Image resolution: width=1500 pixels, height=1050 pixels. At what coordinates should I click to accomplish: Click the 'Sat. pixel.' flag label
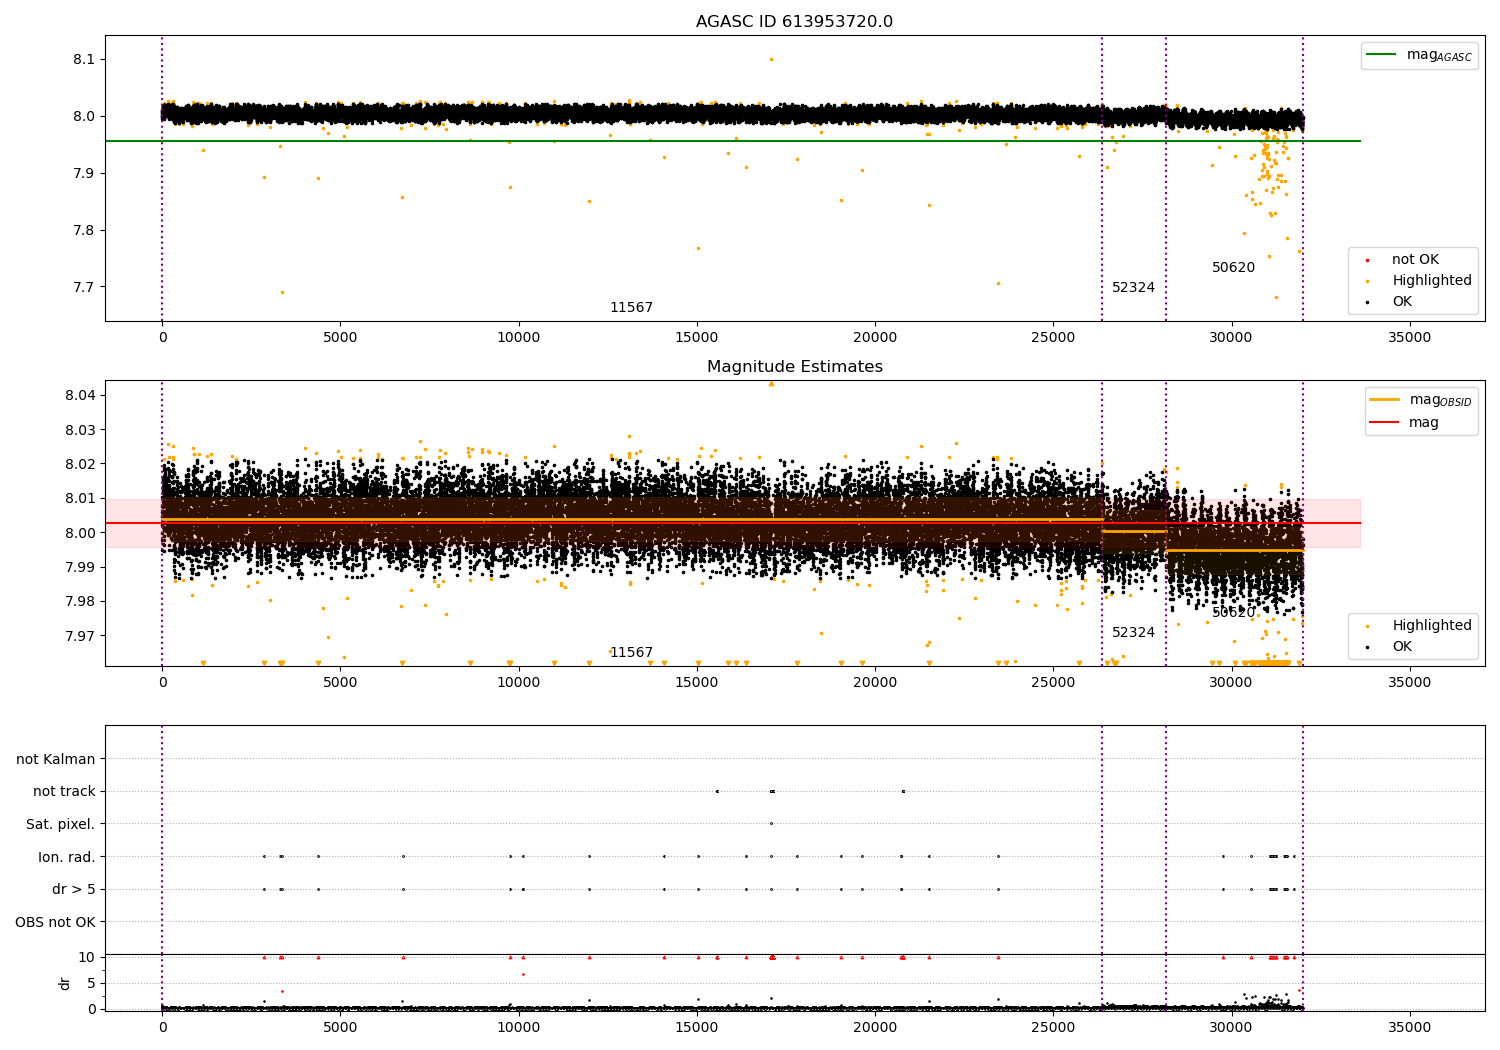coord(61,824)
